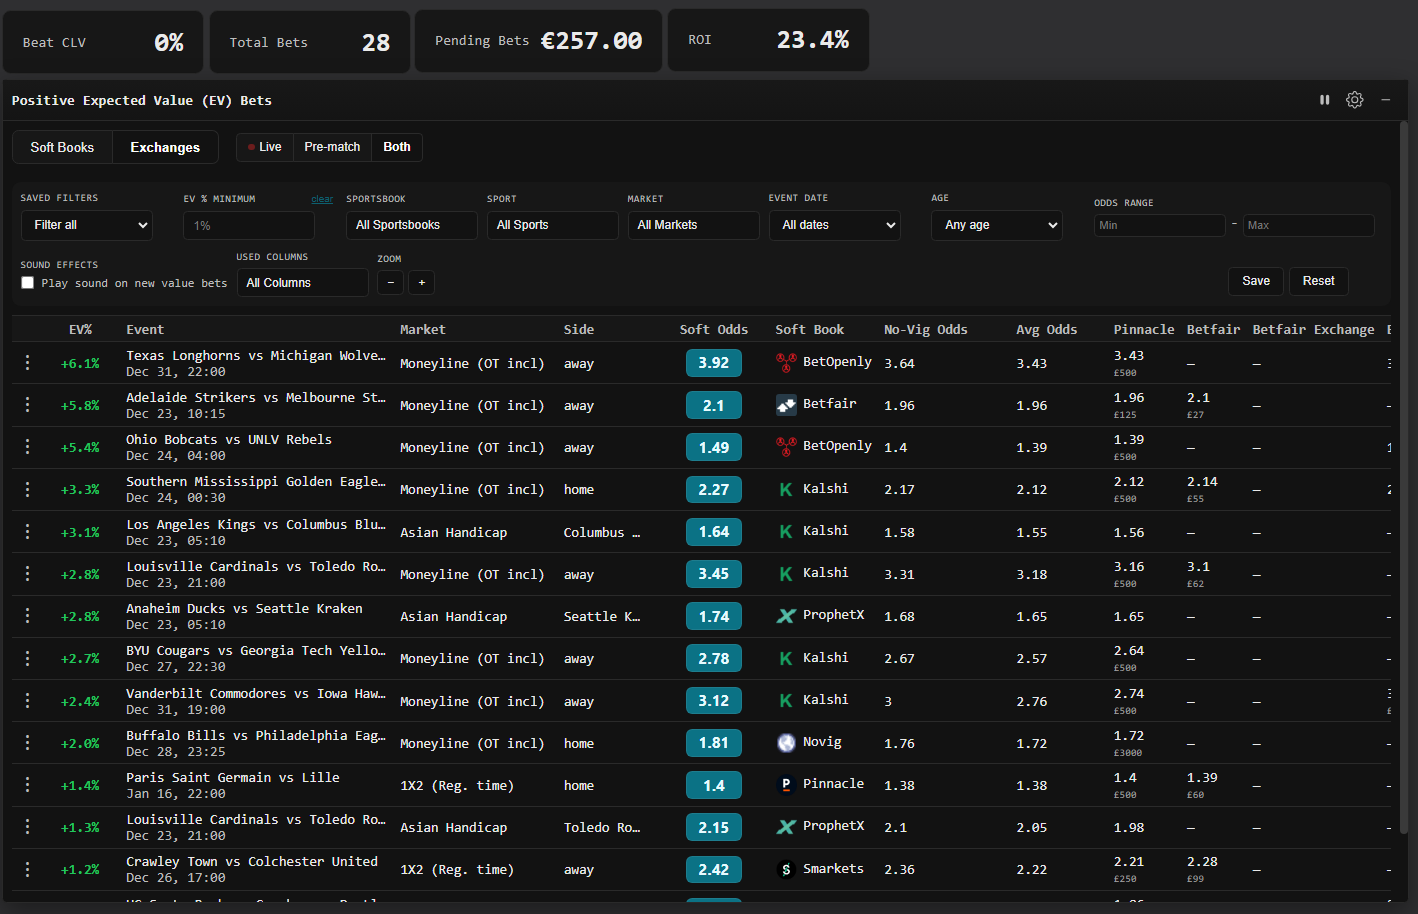Toggle the Exchanges view
The height and width of the screenshot is (914, 1418).
(x=165, y=146)
